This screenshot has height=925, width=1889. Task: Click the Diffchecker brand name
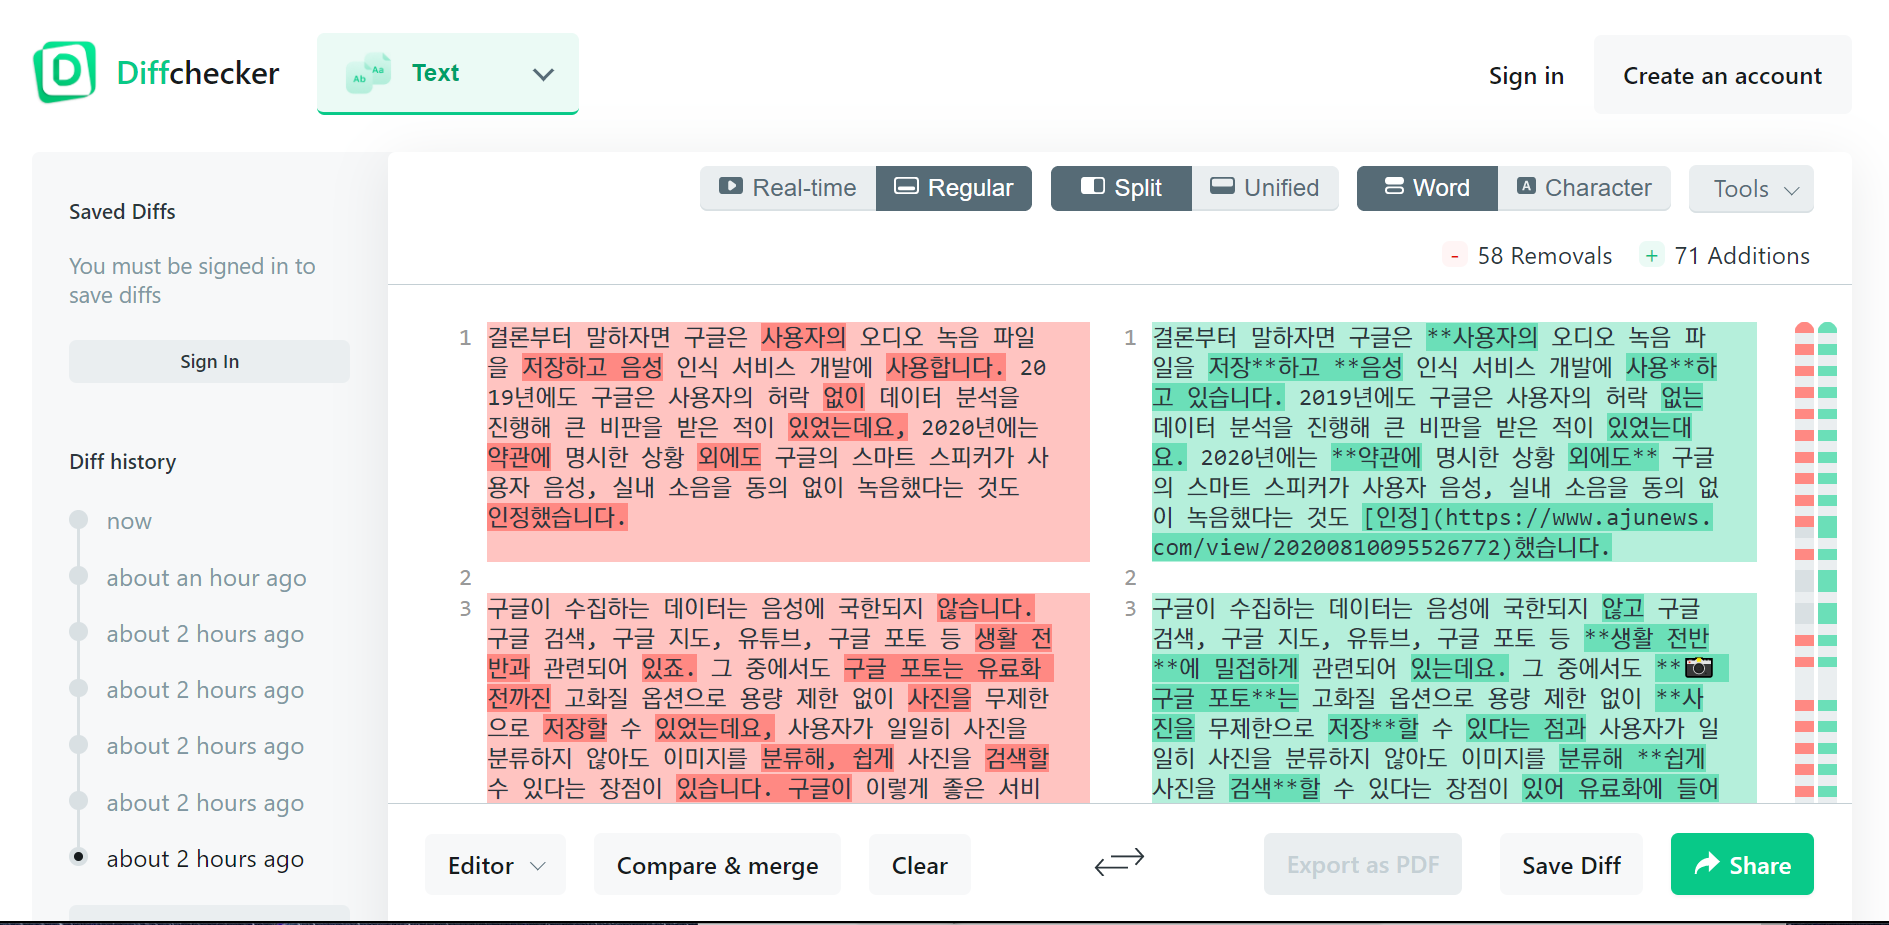[x=198, y=73]
